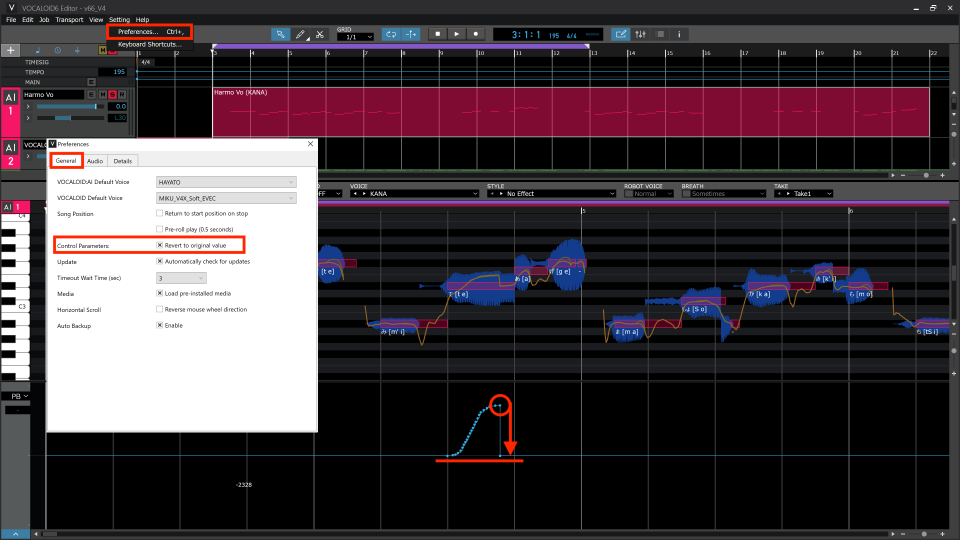Arm record on Harmo Vo track

pos(122,94)
